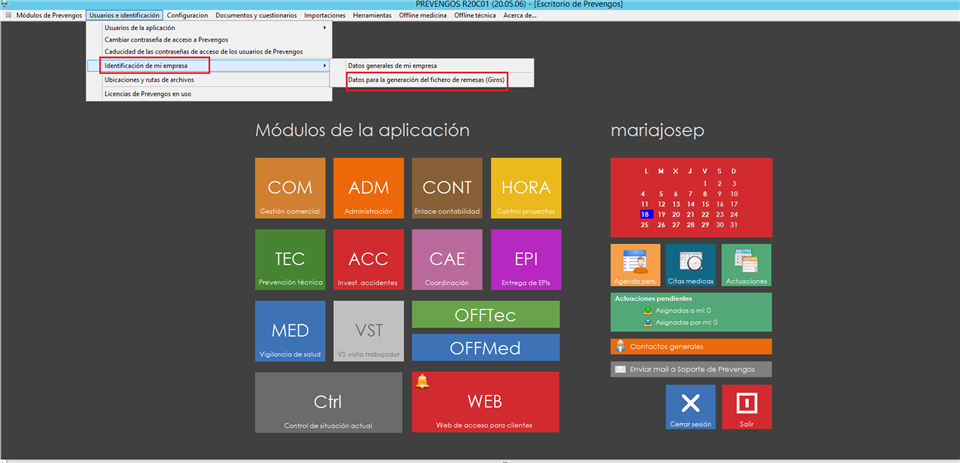Launch the MED Vigilancia de salud module

point(290,332)
